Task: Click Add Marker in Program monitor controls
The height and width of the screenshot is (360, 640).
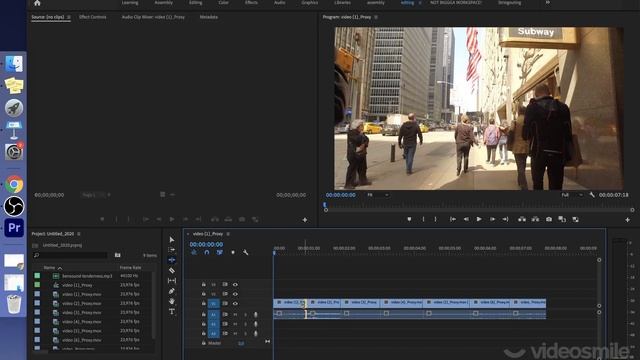Action: pos(409,220)
